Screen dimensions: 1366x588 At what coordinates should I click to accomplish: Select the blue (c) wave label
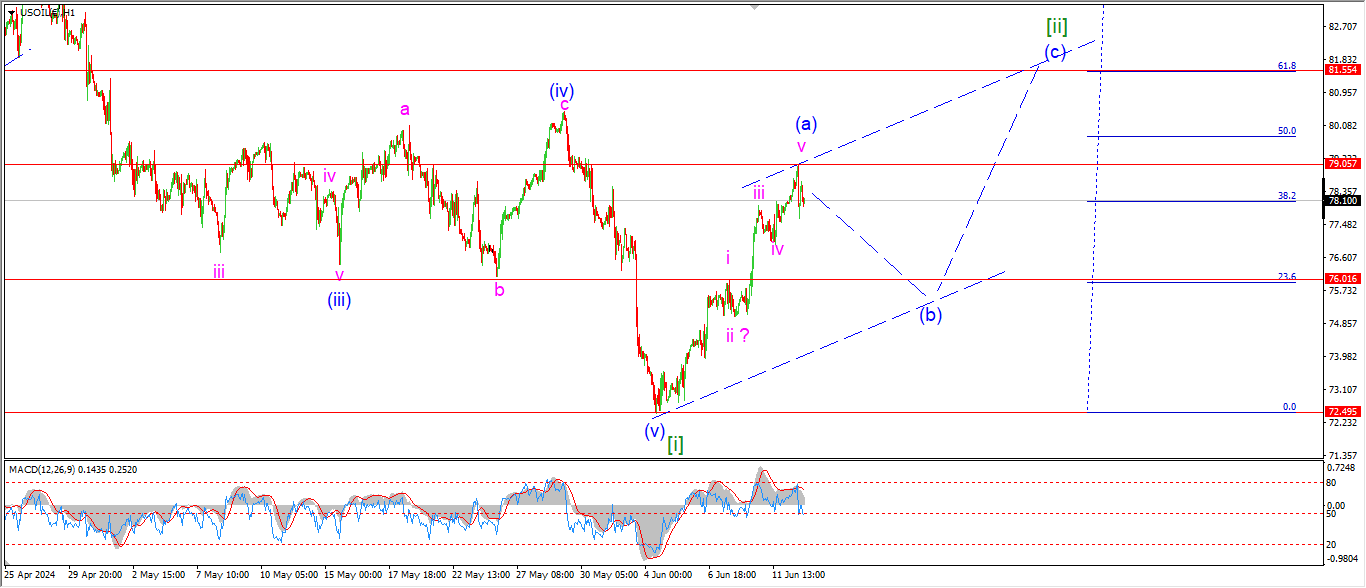click(1054, 51)
